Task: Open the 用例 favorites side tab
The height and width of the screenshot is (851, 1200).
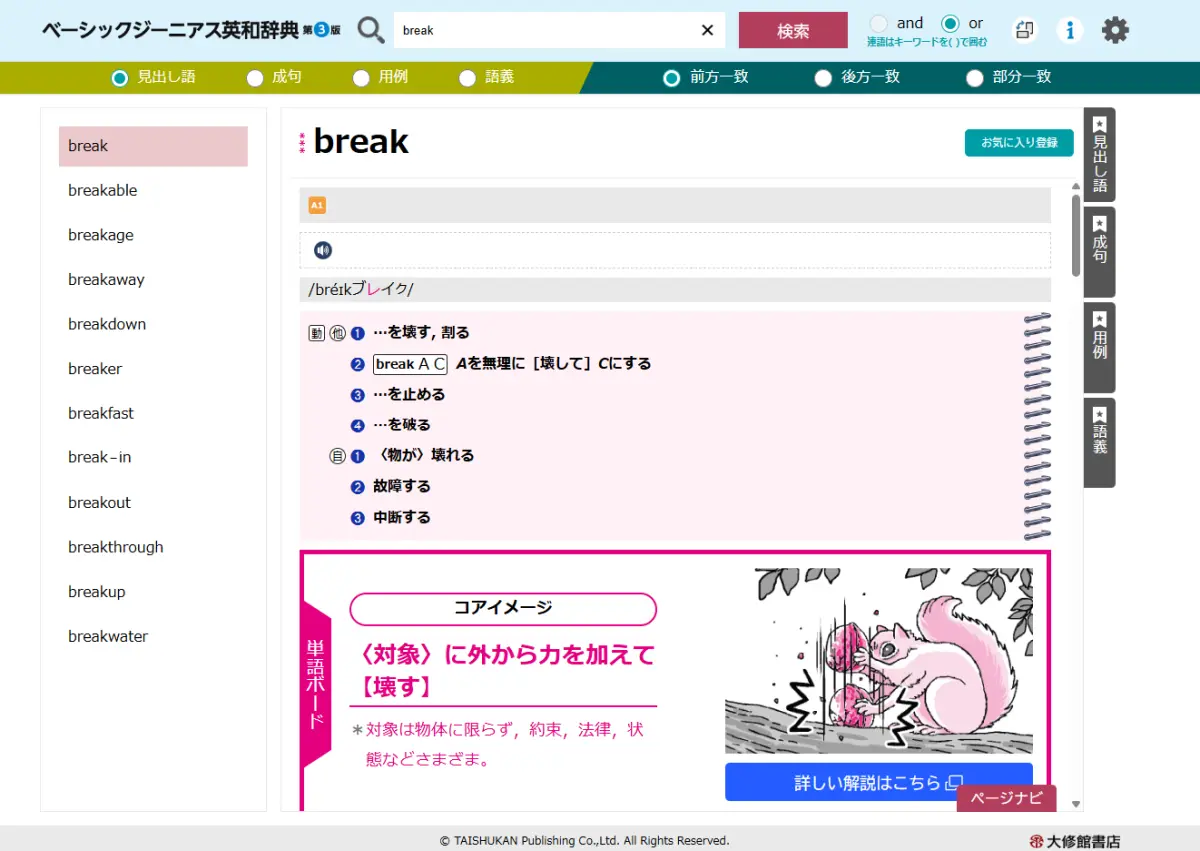Action: coord(1099,347)
